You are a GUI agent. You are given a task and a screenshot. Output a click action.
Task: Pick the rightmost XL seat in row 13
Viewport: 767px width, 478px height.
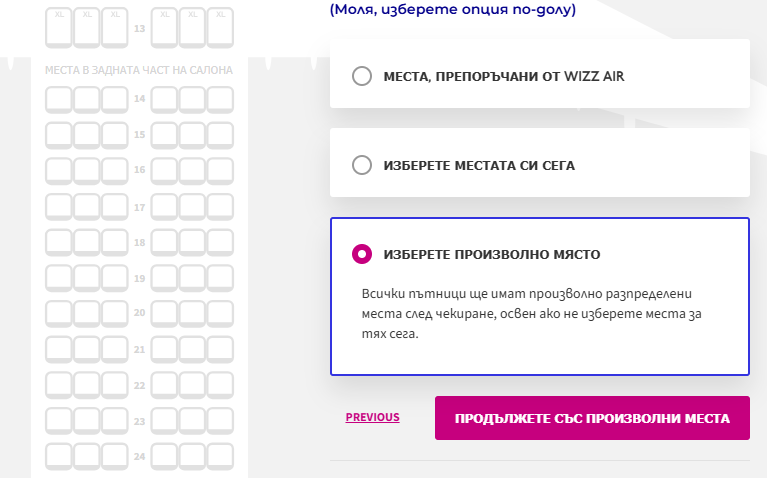[x=220, y=28]
